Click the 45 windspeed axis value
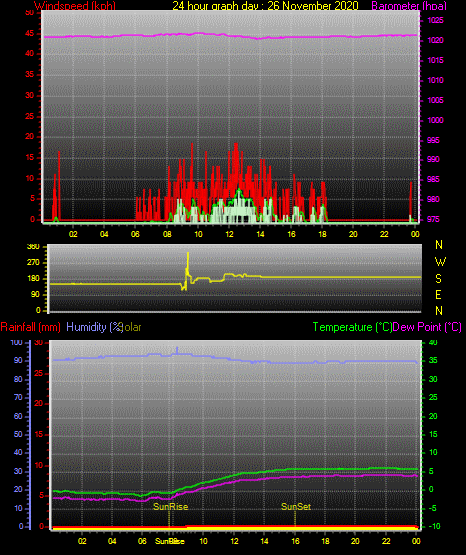Screen dimensions: 466x555 coord(30,34)
